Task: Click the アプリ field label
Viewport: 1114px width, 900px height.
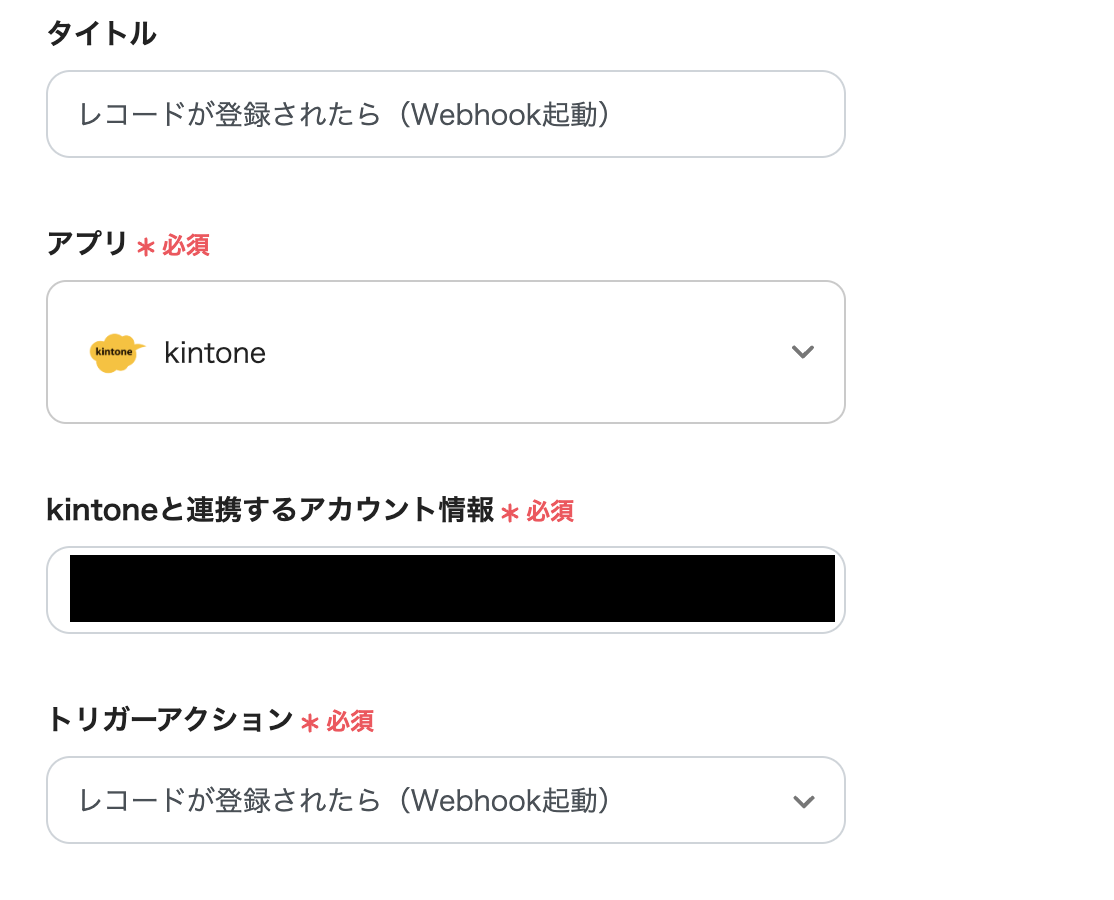Action: 87,243
